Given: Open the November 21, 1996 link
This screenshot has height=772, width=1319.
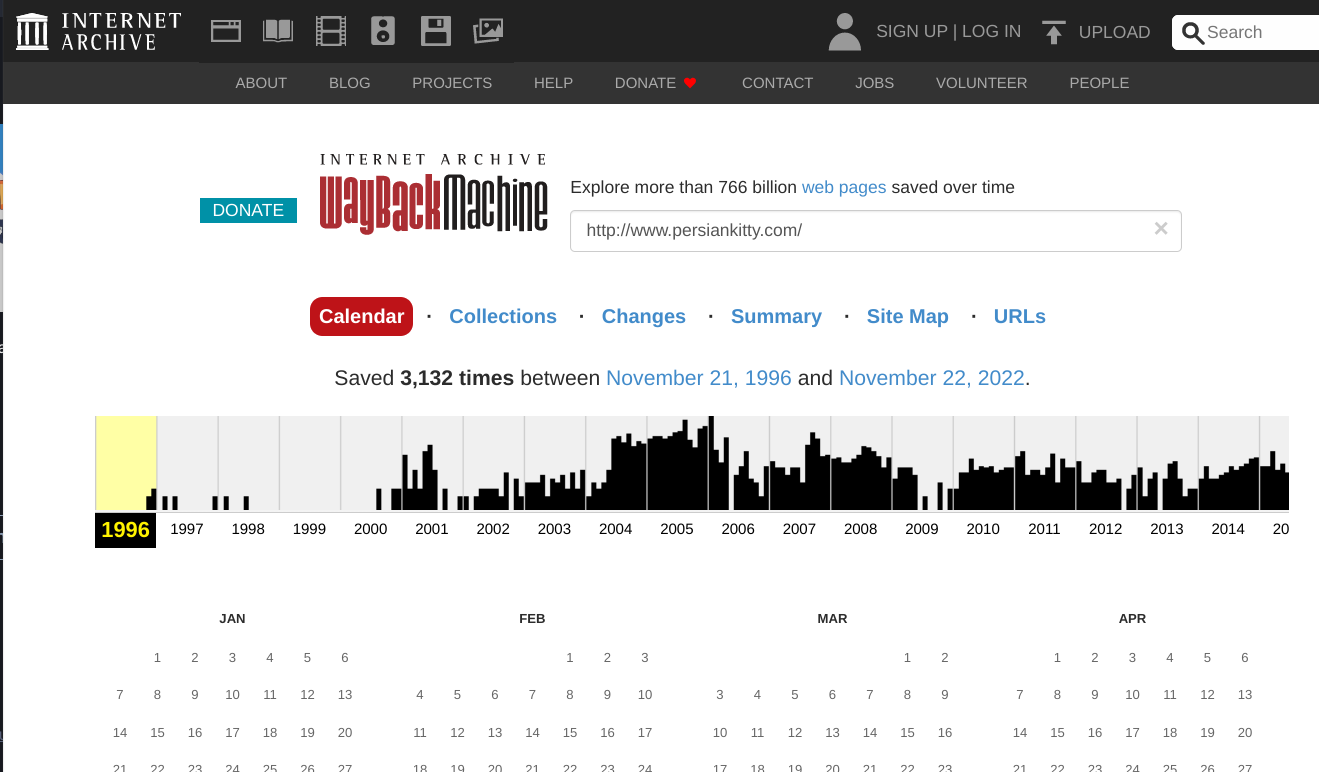Looking at the screenshot, I should (x=699, y=378).
